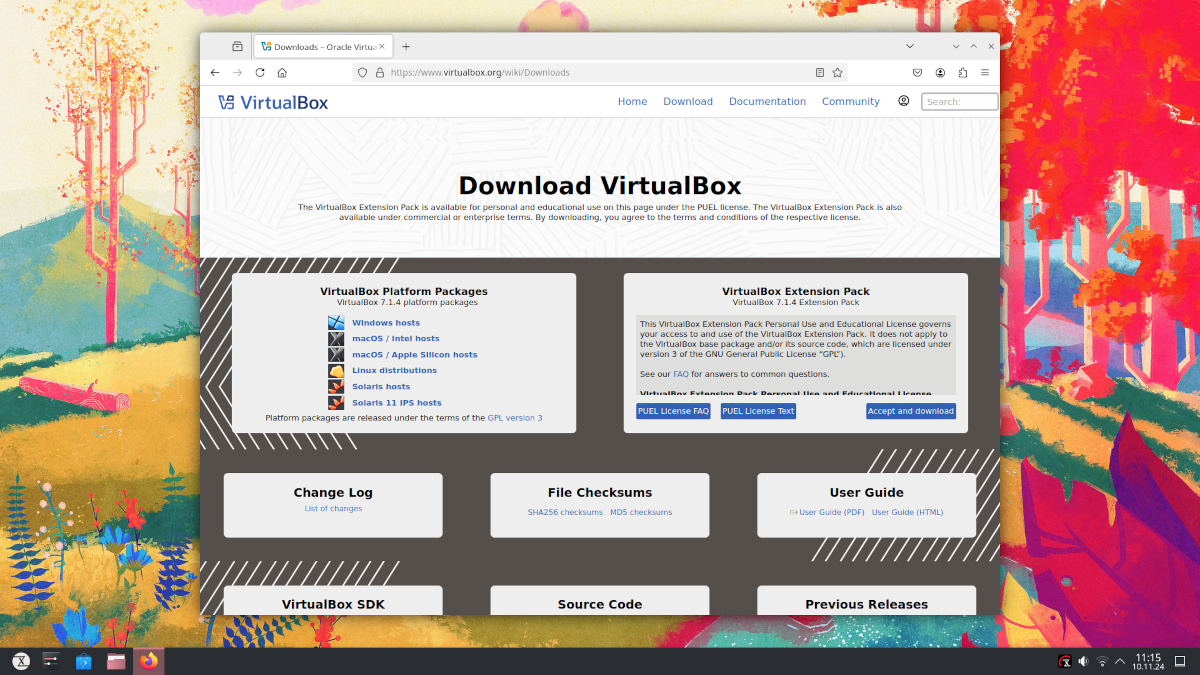The height and width of the screenshot is (675, 1200).
Task: Open the Firefox account menu
Action: click(940, 73)
